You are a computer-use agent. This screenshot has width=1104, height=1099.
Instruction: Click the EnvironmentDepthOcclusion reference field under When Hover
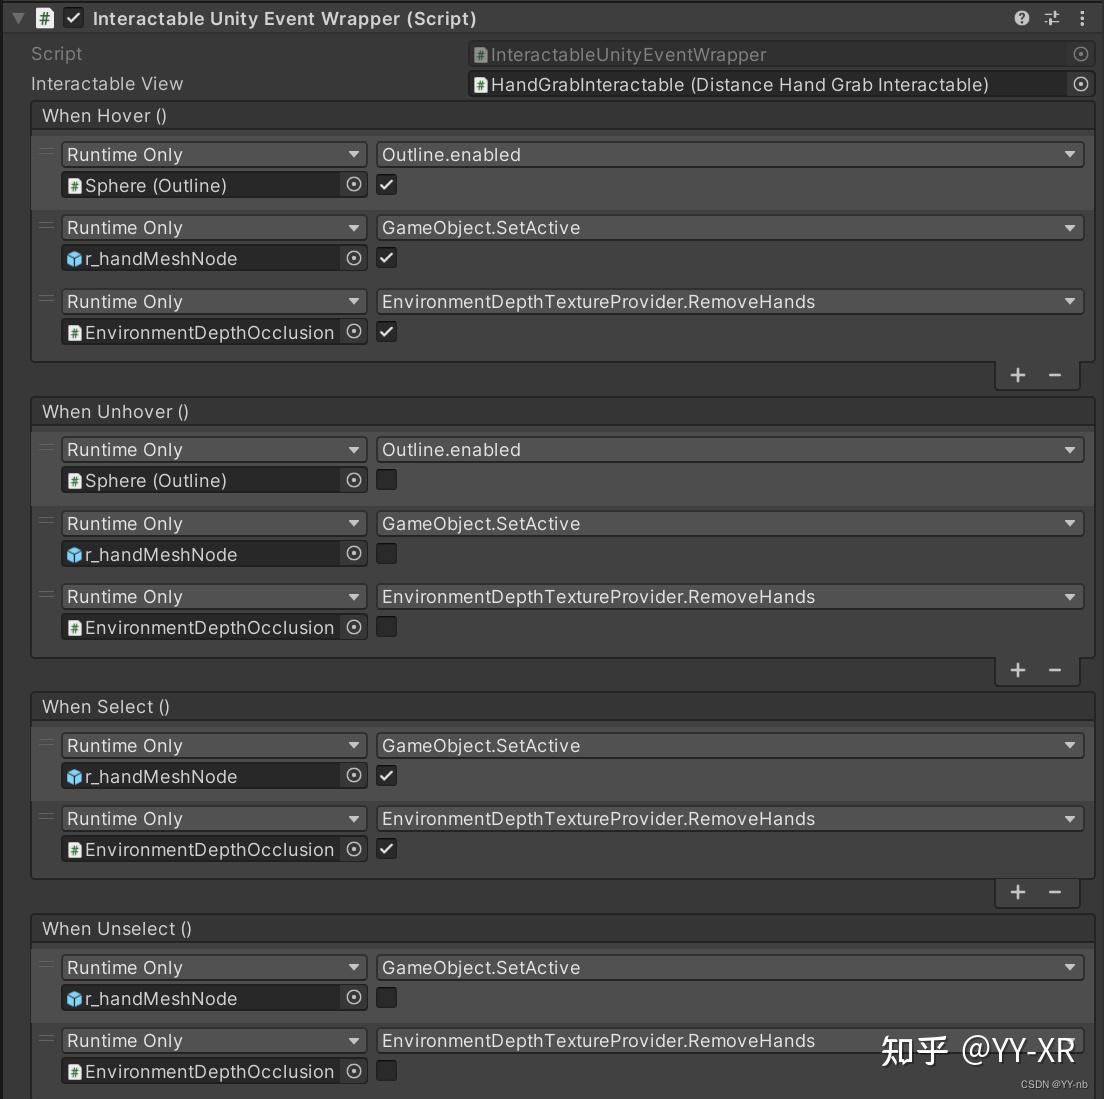[x=200, y=332]
